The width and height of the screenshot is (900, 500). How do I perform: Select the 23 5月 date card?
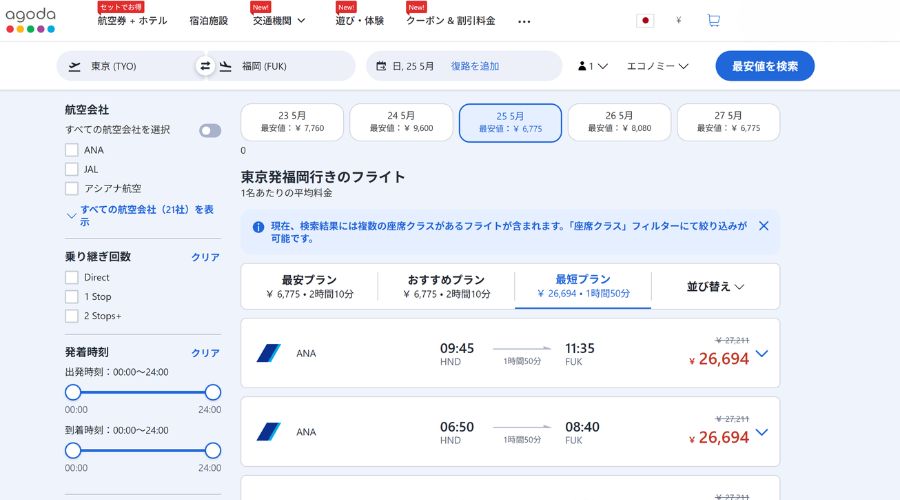click(x=292, y=122)
